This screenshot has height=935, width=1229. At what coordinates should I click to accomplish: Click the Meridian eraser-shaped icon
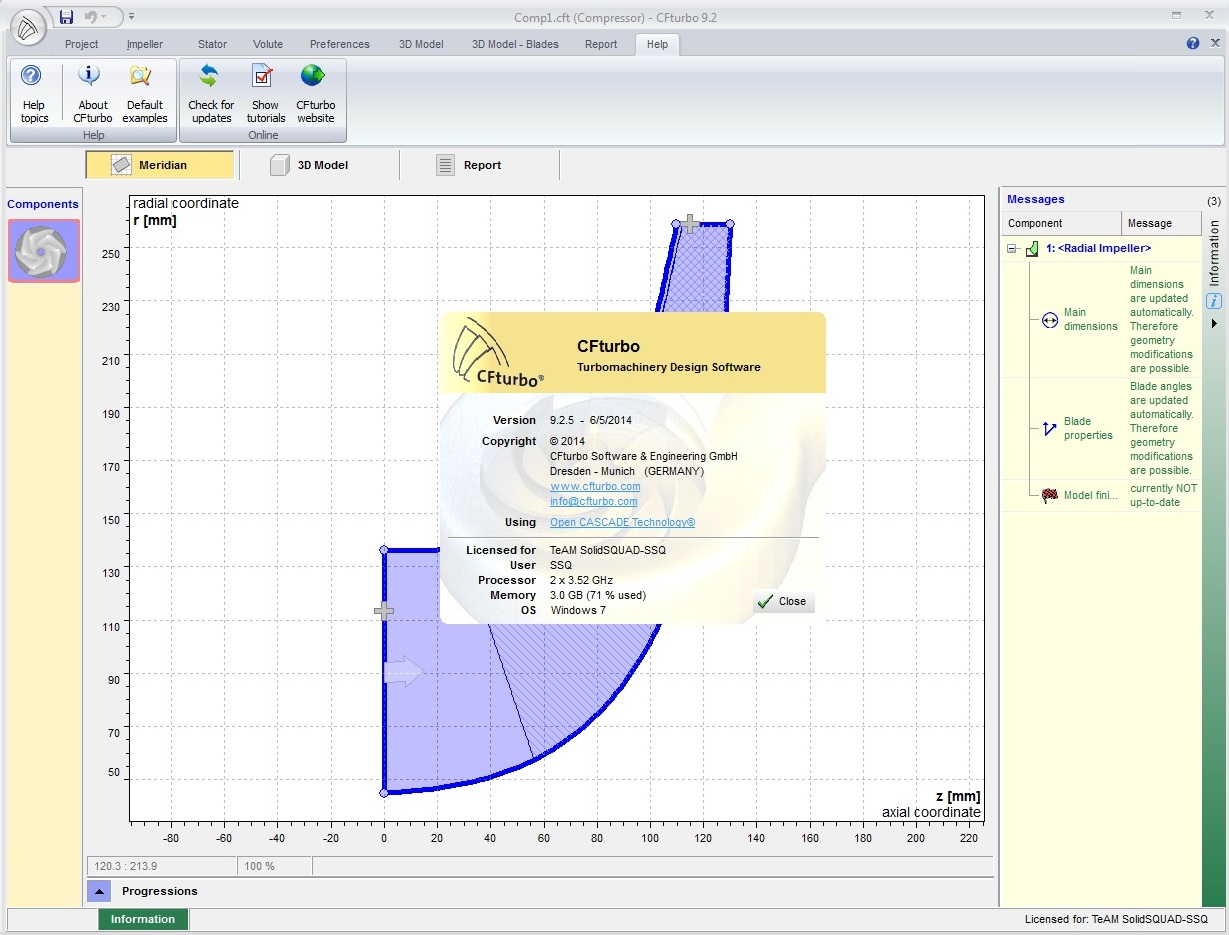point(121,165)
